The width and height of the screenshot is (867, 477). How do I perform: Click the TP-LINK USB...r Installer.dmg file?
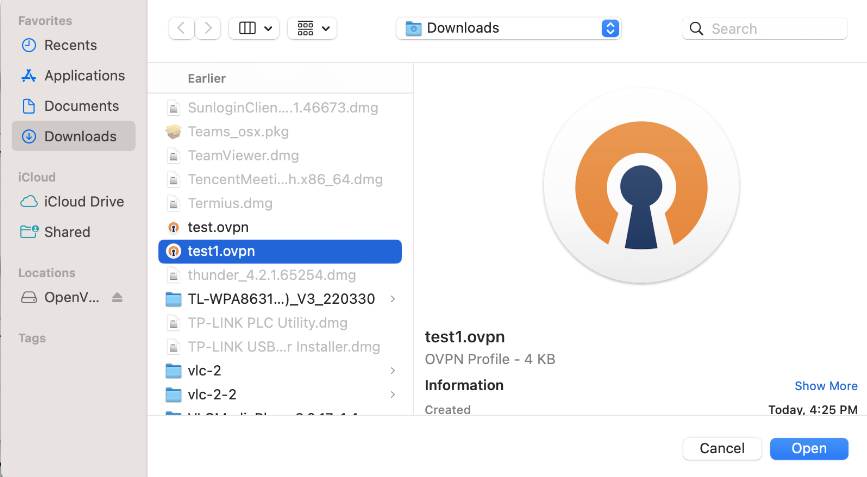[280, 347]
